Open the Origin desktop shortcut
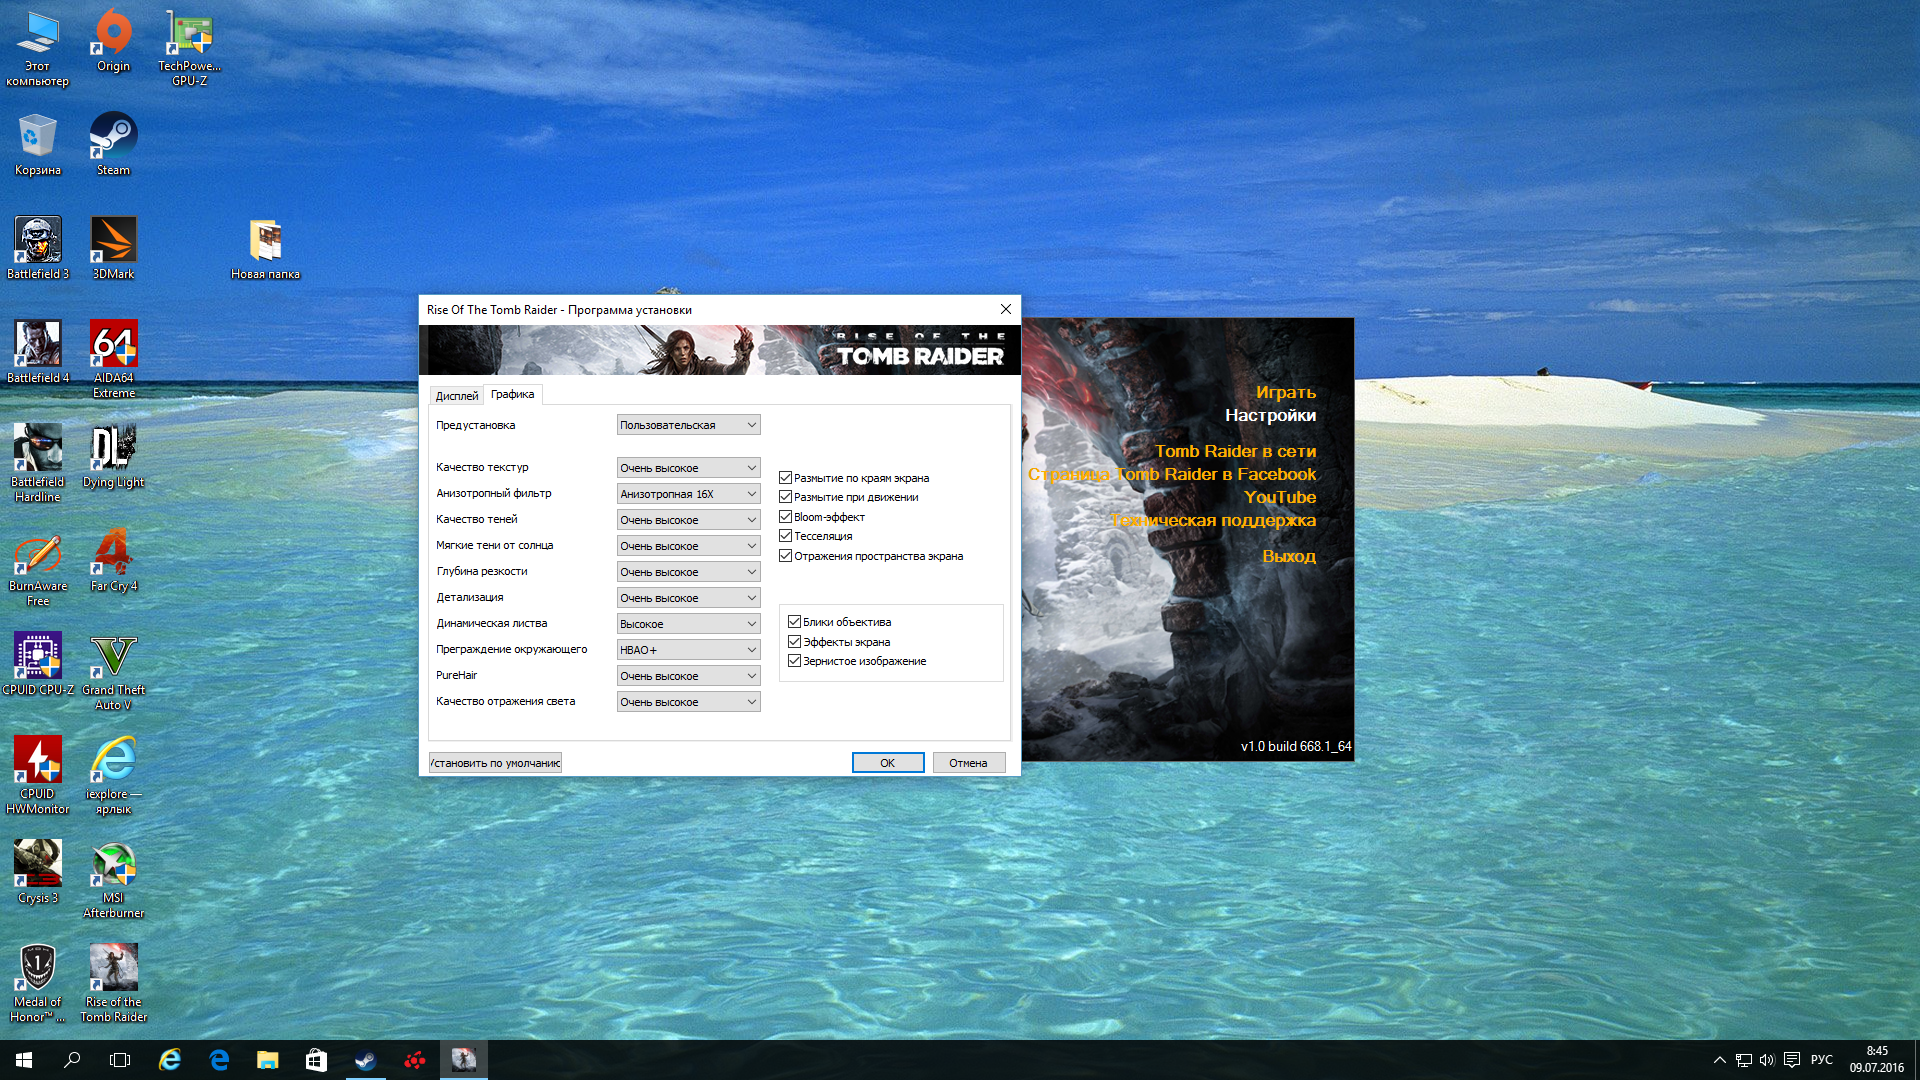 [113, 34]
